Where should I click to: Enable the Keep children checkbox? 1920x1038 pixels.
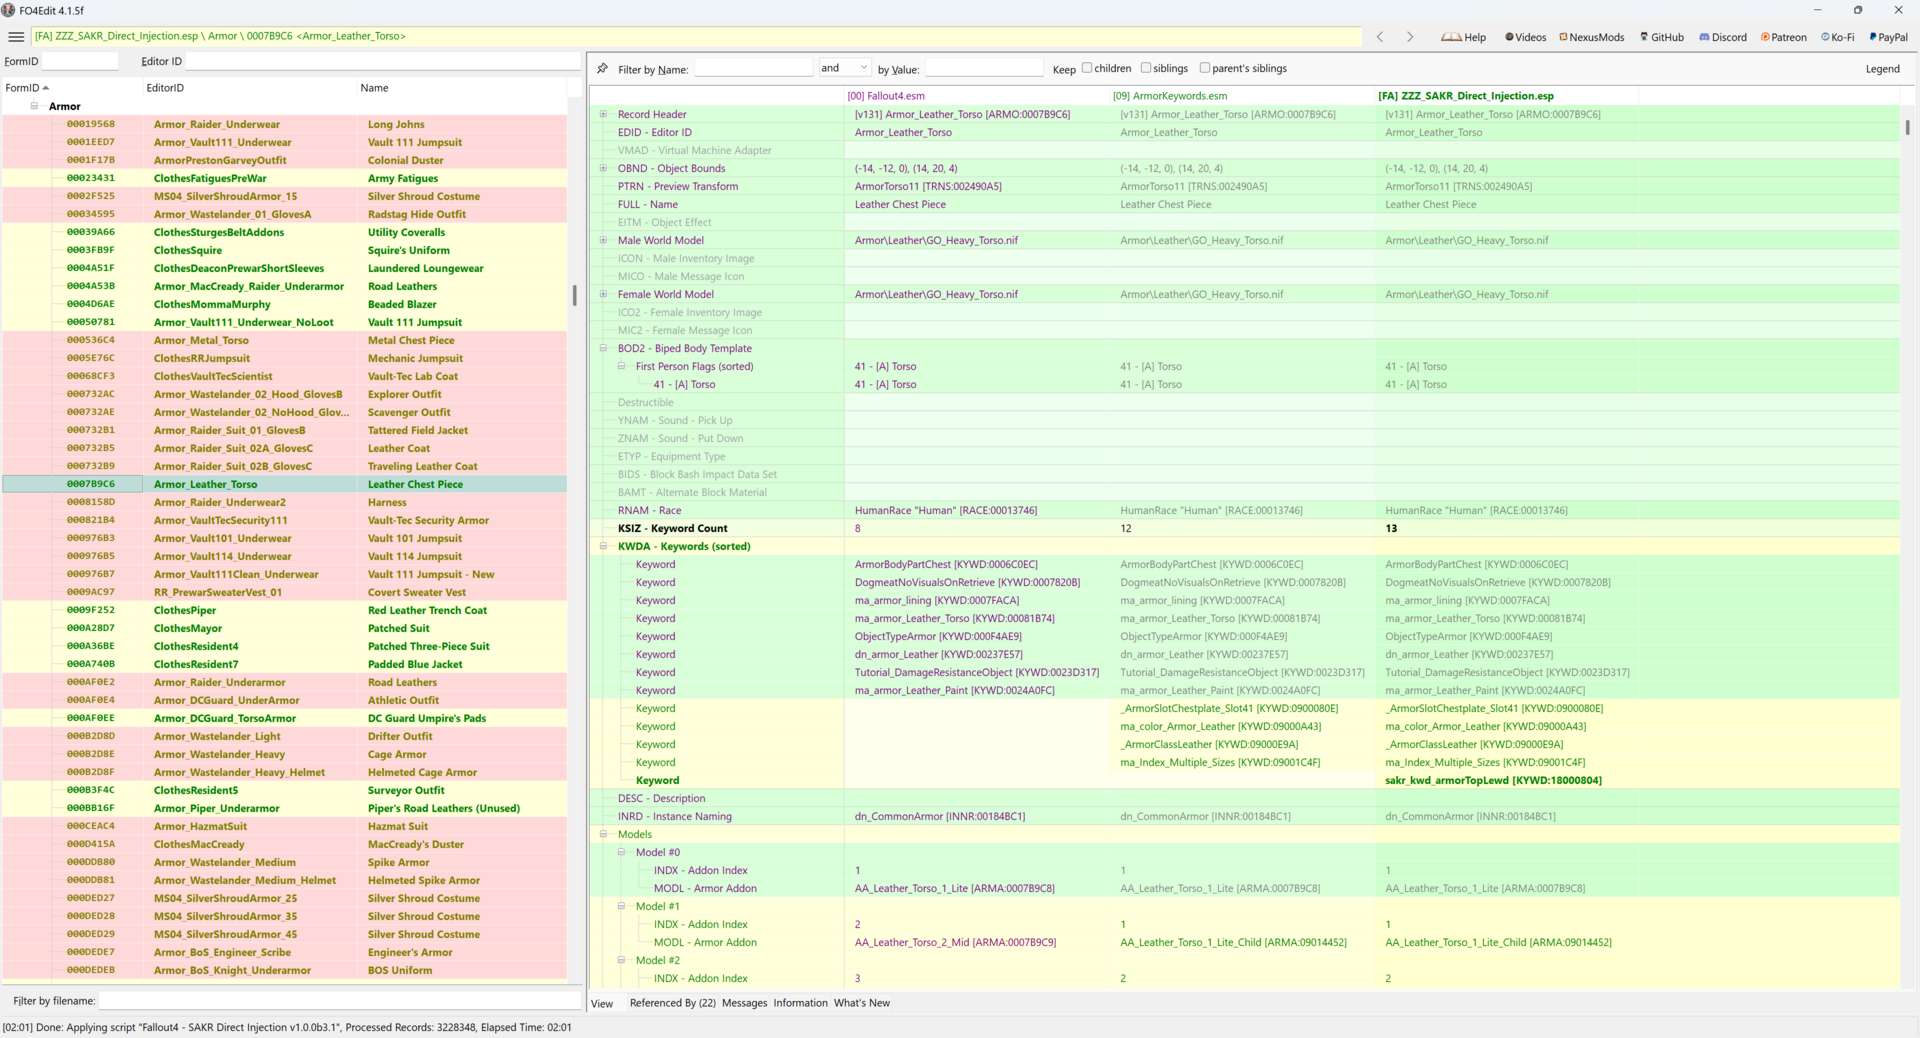[x=1087, y=68]
